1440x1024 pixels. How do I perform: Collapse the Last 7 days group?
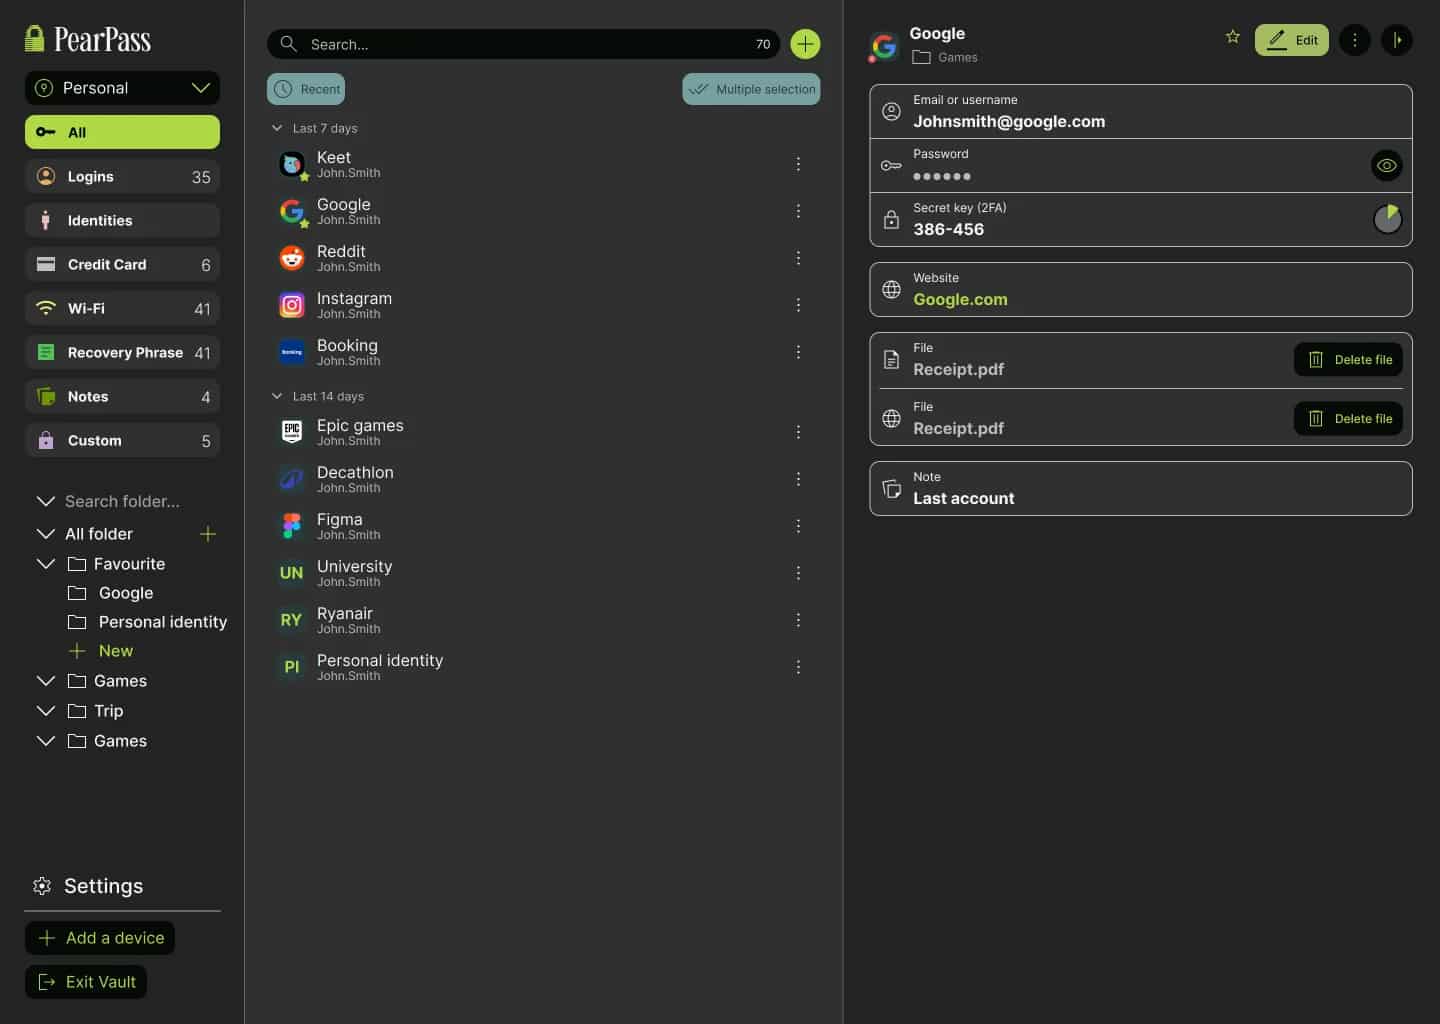click(277, 128)
